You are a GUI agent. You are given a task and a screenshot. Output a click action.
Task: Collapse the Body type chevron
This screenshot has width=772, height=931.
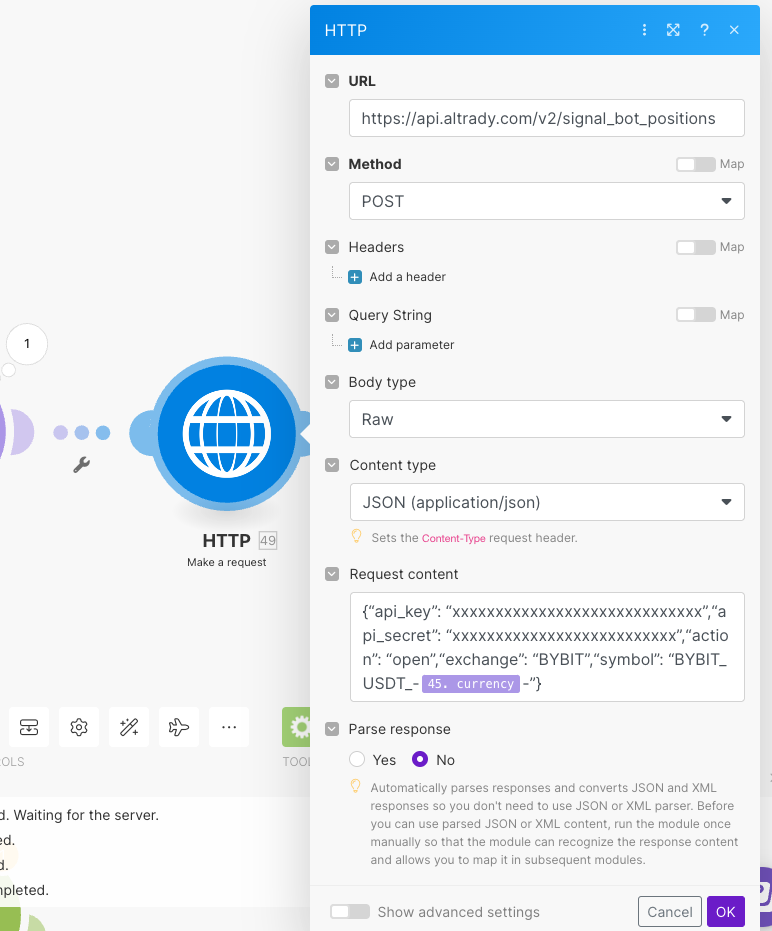332,382
